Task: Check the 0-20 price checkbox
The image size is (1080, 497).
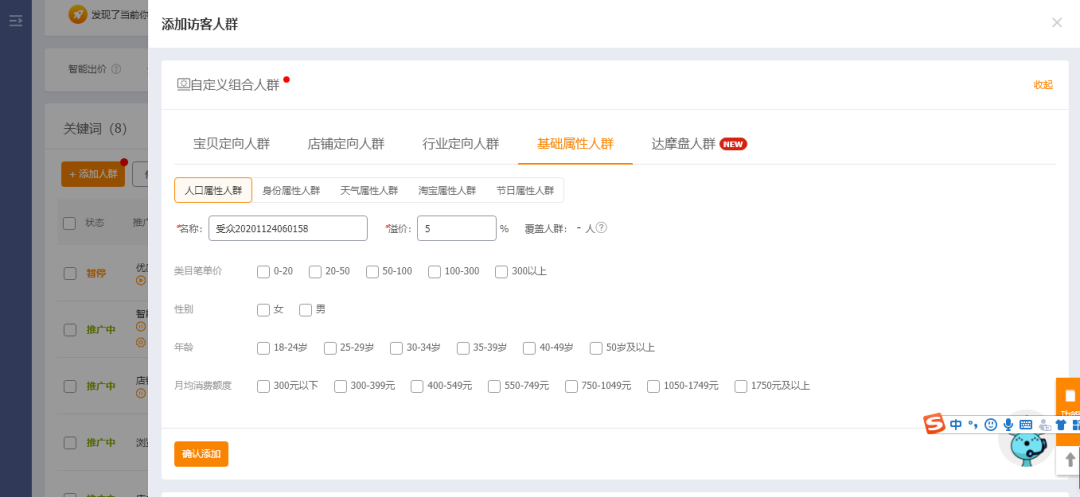Action: click(263, 271)
